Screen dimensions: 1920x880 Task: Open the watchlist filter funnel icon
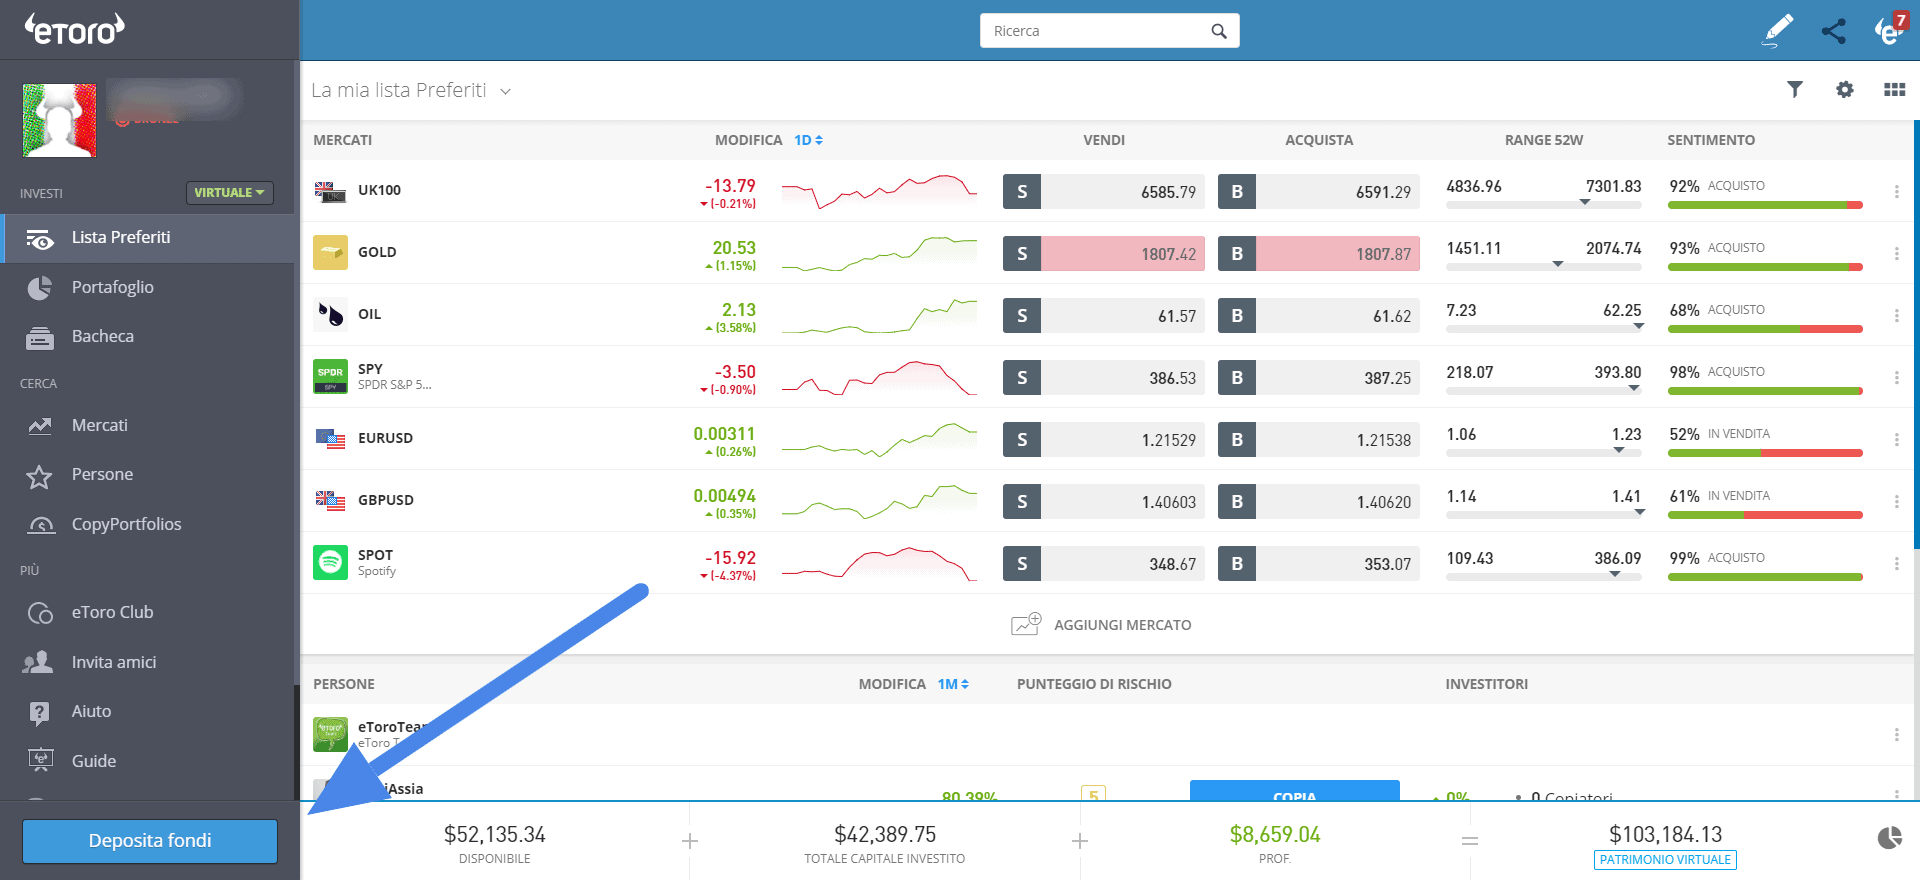click(1795, 89)
